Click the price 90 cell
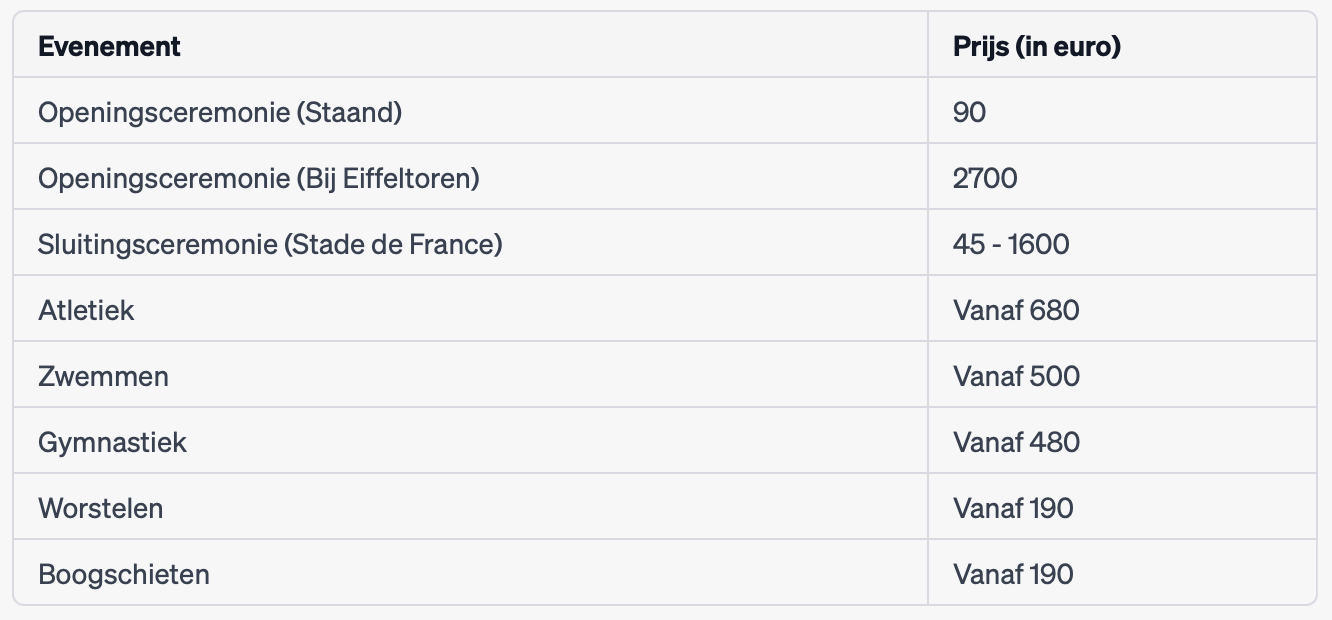 pyautogui.click(x=970, y=112)
